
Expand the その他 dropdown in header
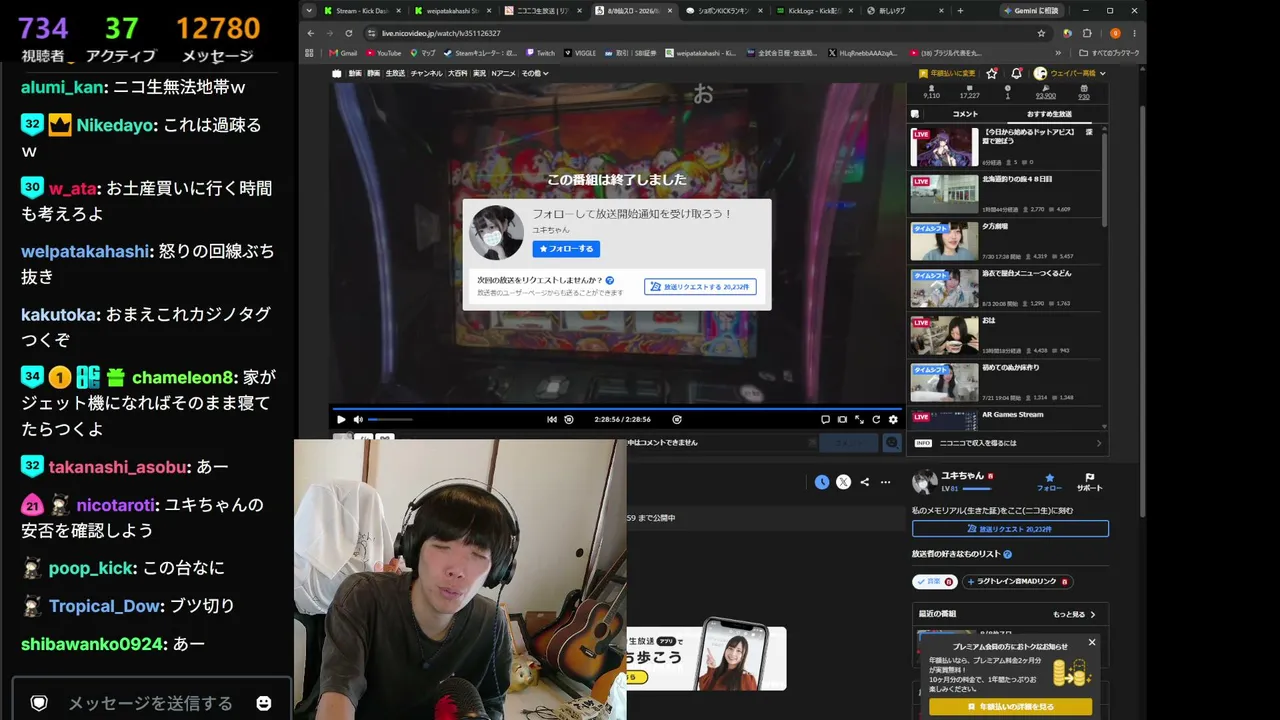click(x=534, y=73)
